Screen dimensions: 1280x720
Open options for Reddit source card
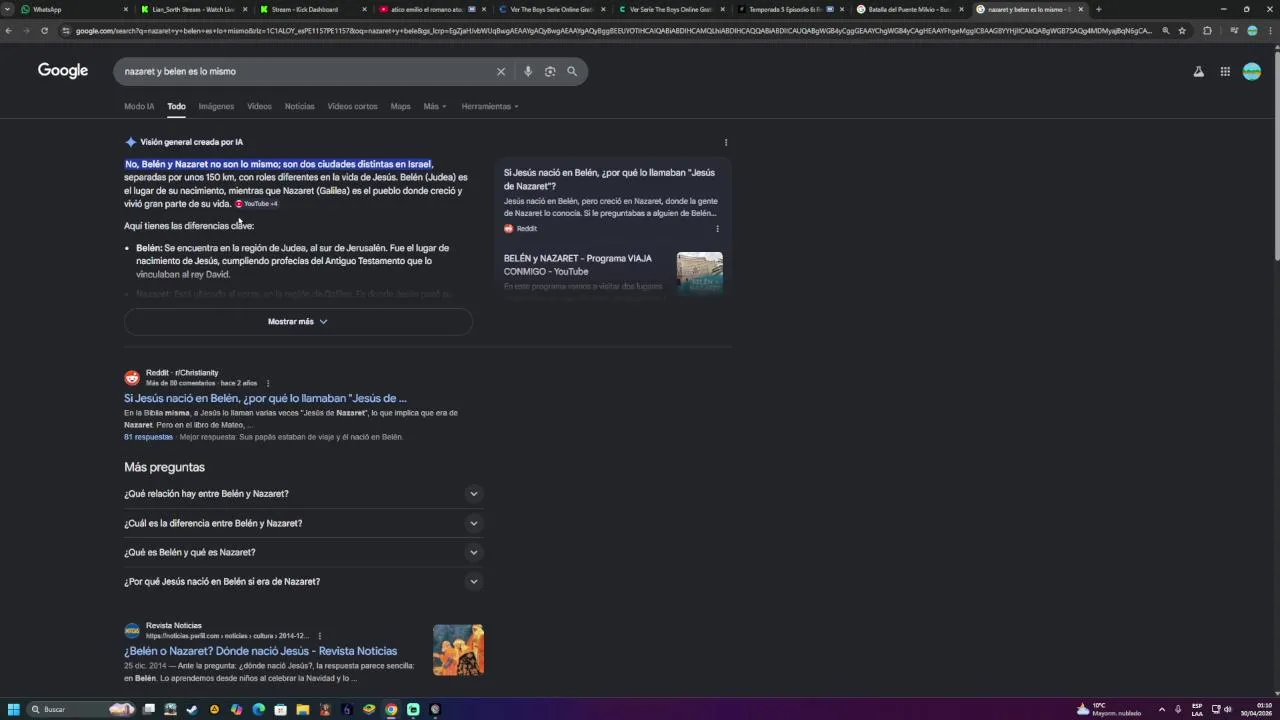tap(717, 228)
